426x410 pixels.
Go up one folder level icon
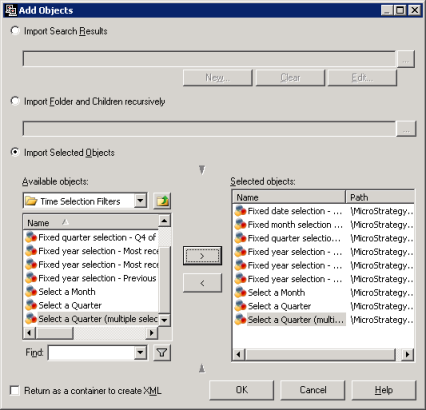click(x=162, y=201)
